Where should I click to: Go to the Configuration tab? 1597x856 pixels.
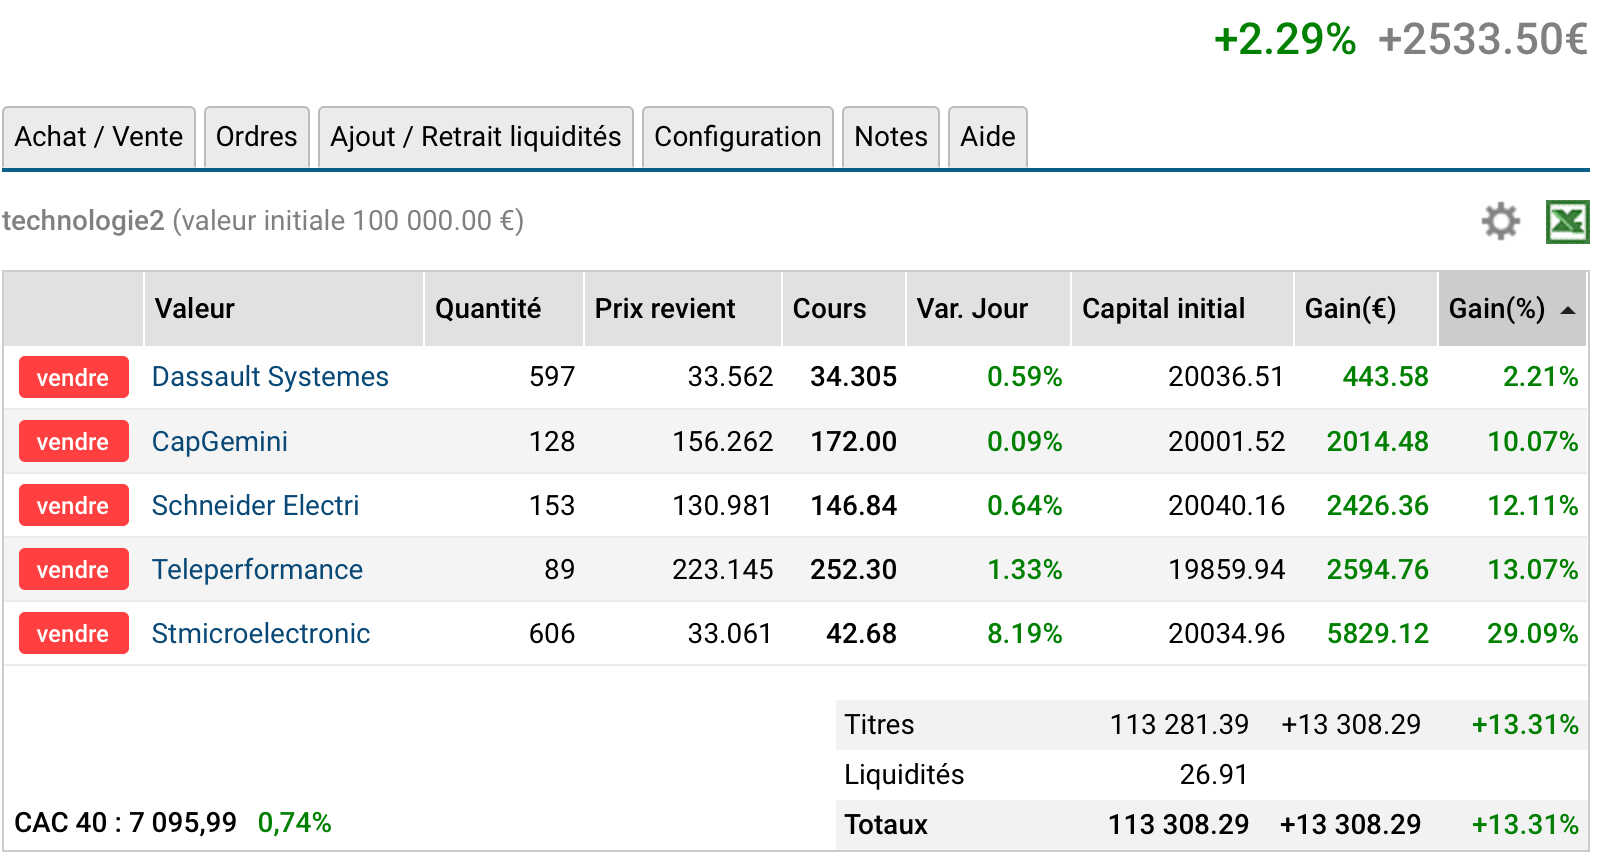(738, 137)
